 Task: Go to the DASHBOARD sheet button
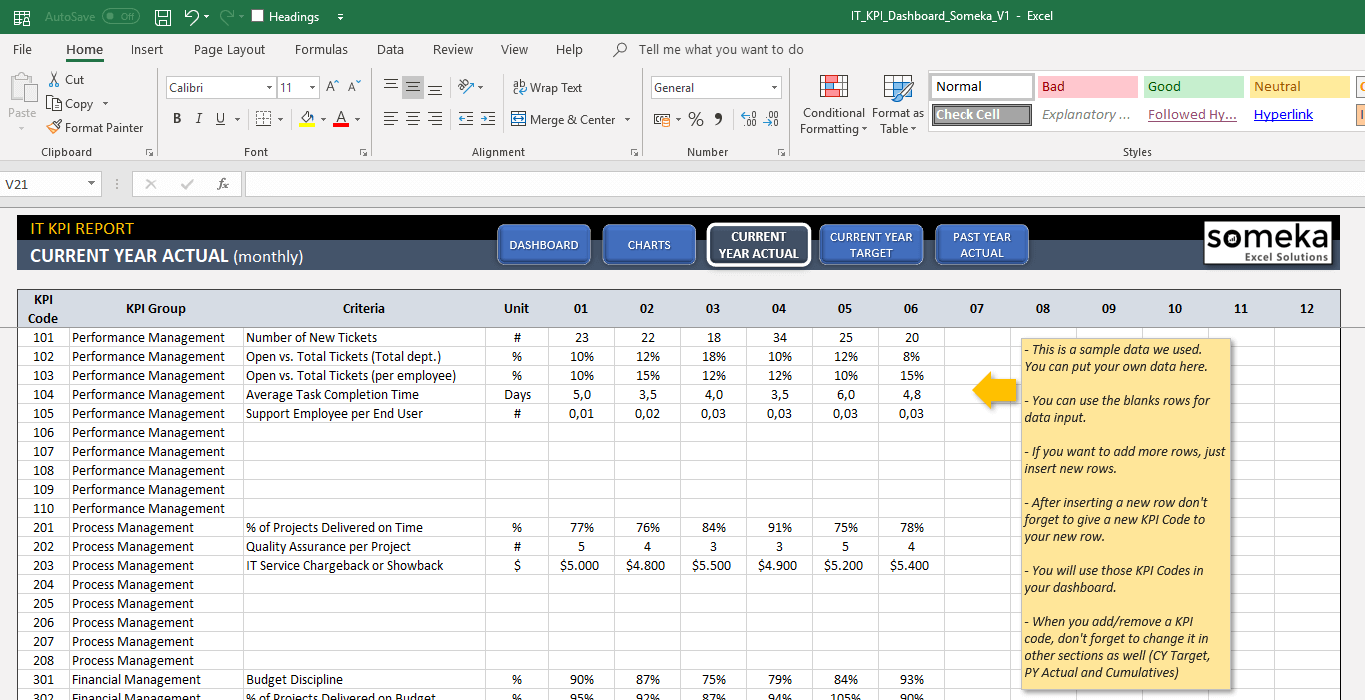click(x=544, y=245)
